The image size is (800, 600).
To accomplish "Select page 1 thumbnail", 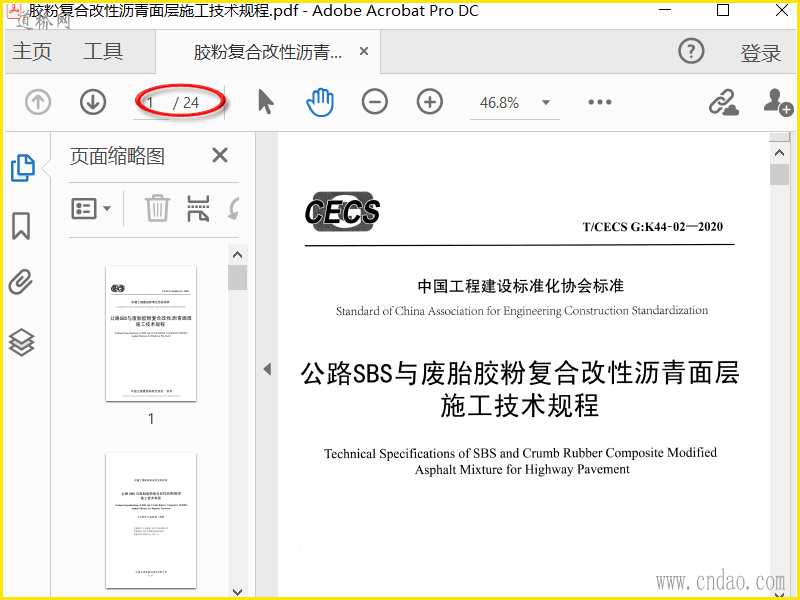I will coord(151,333).
